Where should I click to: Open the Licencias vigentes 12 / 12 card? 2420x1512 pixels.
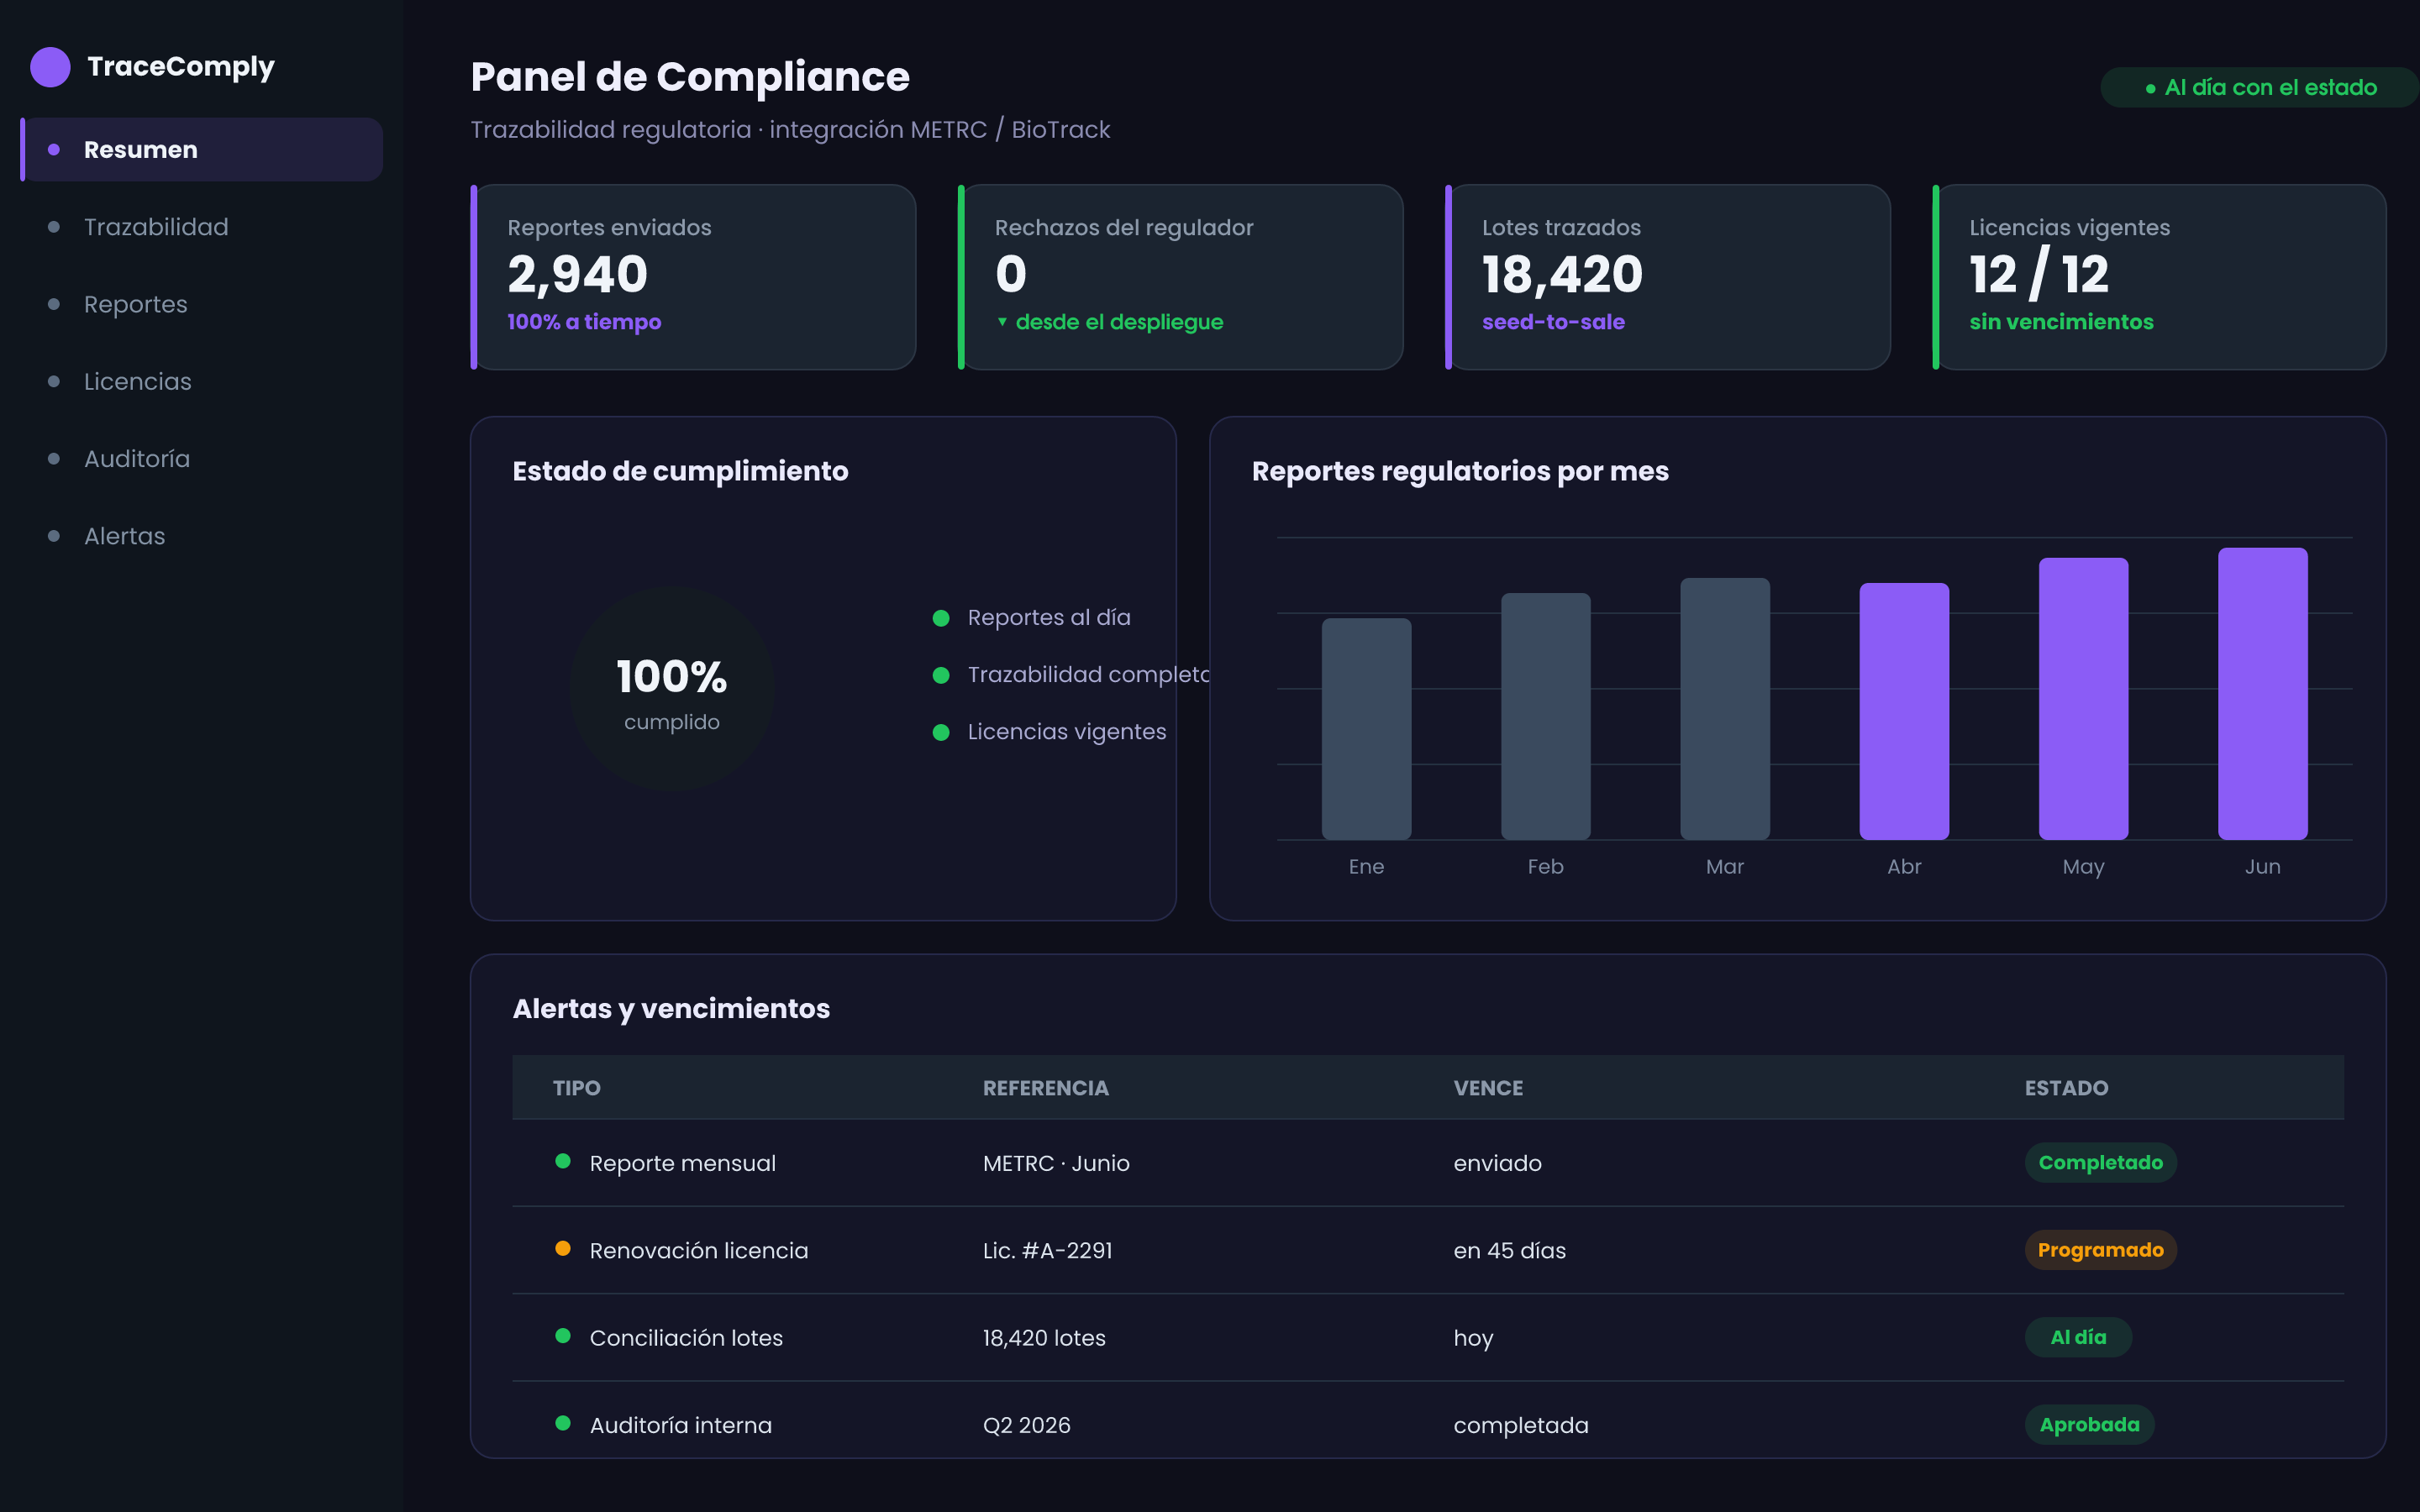(x=2159, y=277)
